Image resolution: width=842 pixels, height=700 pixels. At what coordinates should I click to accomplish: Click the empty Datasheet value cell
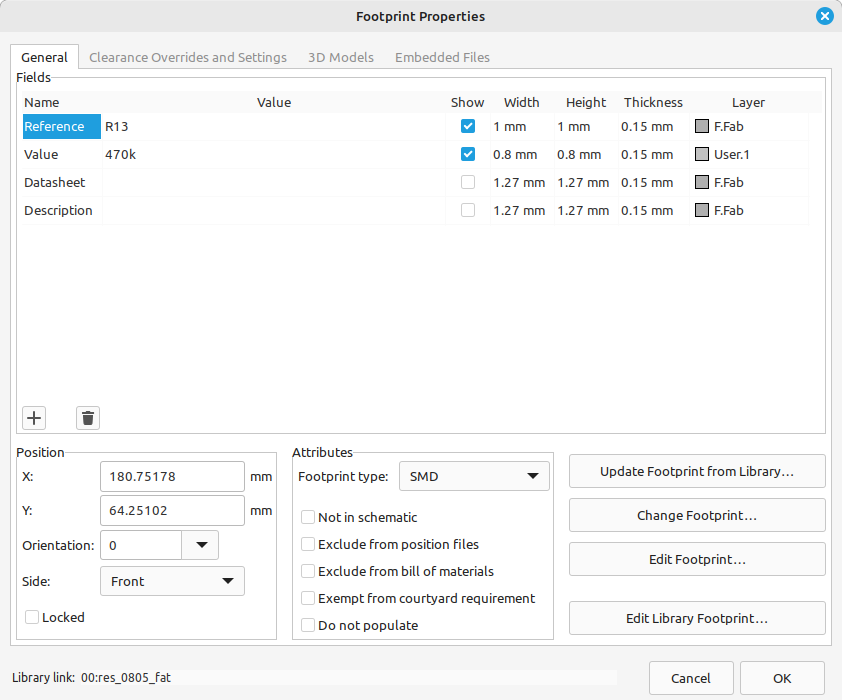coord(274,182)
